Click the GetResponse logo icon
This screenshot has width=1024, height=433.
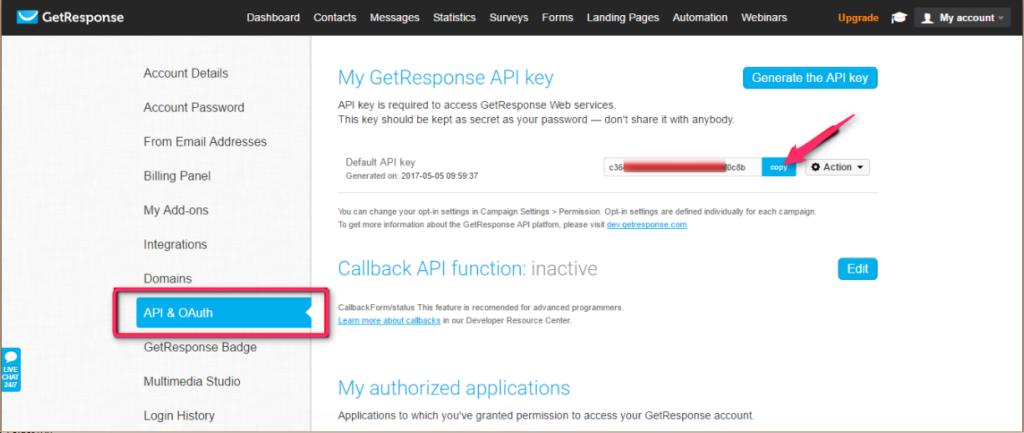pos(27,18)
